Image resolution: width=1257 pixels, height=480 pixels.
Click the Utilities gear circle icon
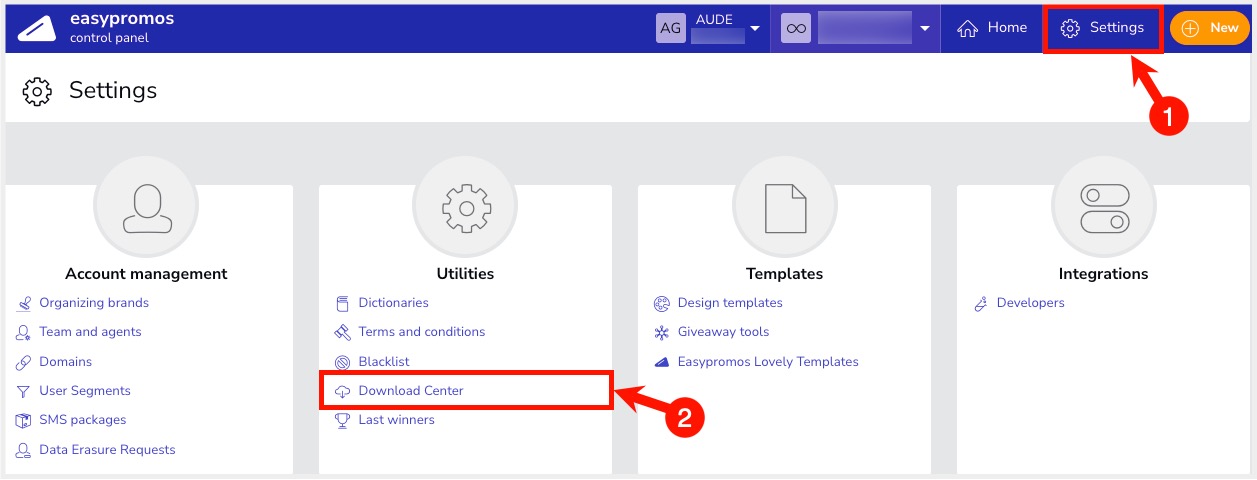(465, 206)
